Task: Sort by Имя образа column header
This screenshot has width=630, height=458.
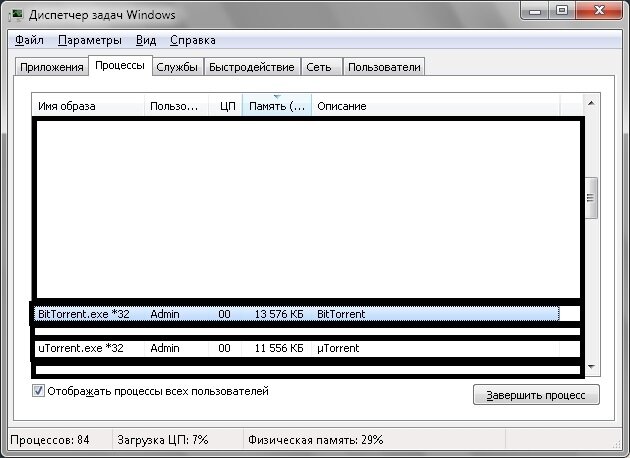Action: [x=88, y=106]
